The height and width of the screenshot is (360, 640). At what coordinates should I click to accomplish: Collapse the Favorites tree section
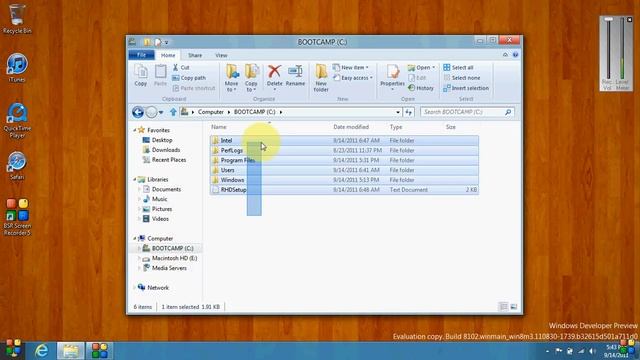tap(135, 130)
